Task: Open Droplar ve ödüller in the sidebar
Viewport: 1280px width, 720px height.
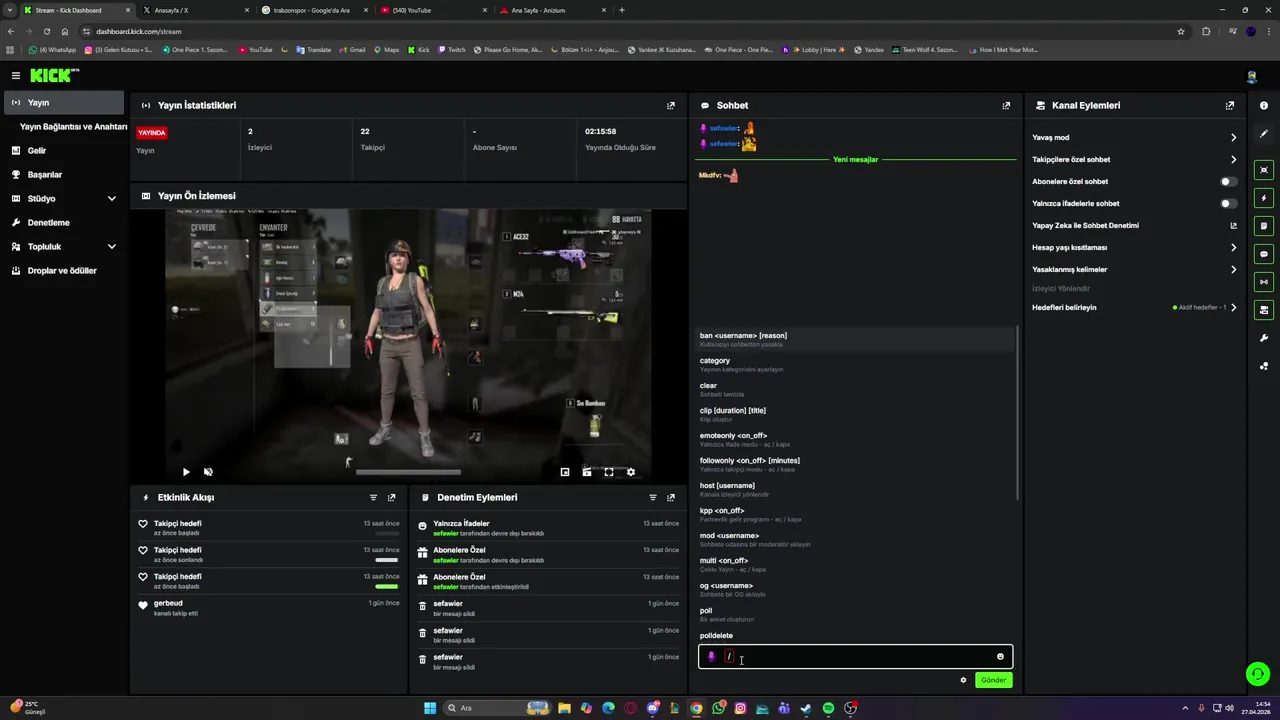Action: 64,271
